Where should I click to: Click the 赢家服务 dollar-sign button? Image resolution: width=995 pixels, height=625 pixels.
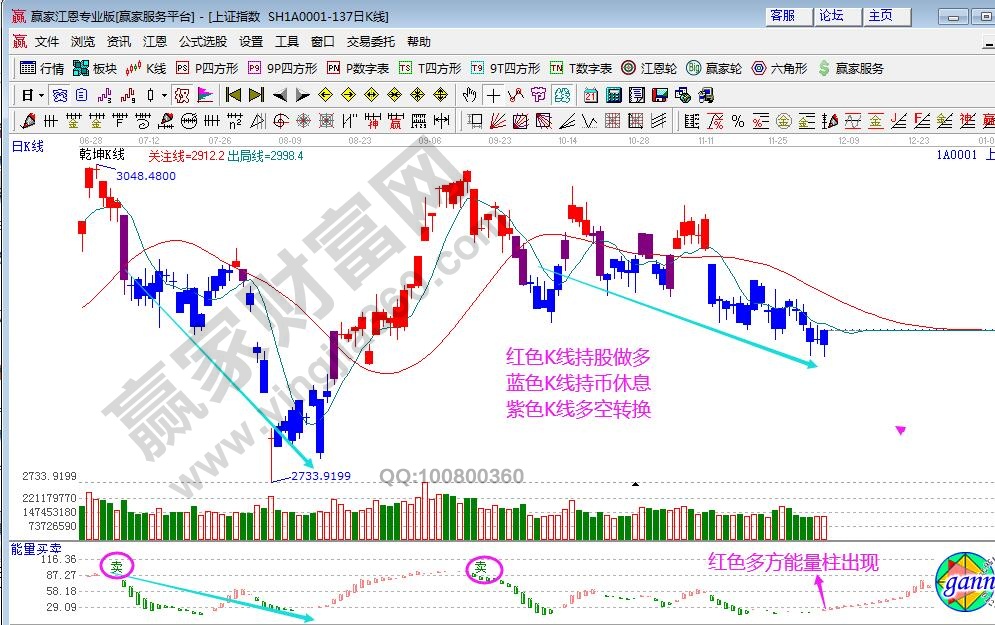point(851,68)
